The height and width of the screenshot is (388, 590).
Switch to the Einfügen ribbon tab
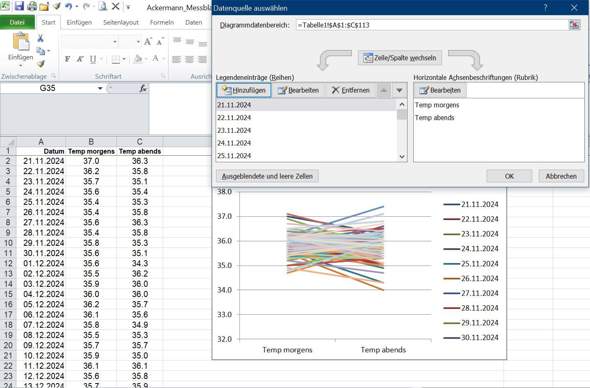[x=79, y=23]
